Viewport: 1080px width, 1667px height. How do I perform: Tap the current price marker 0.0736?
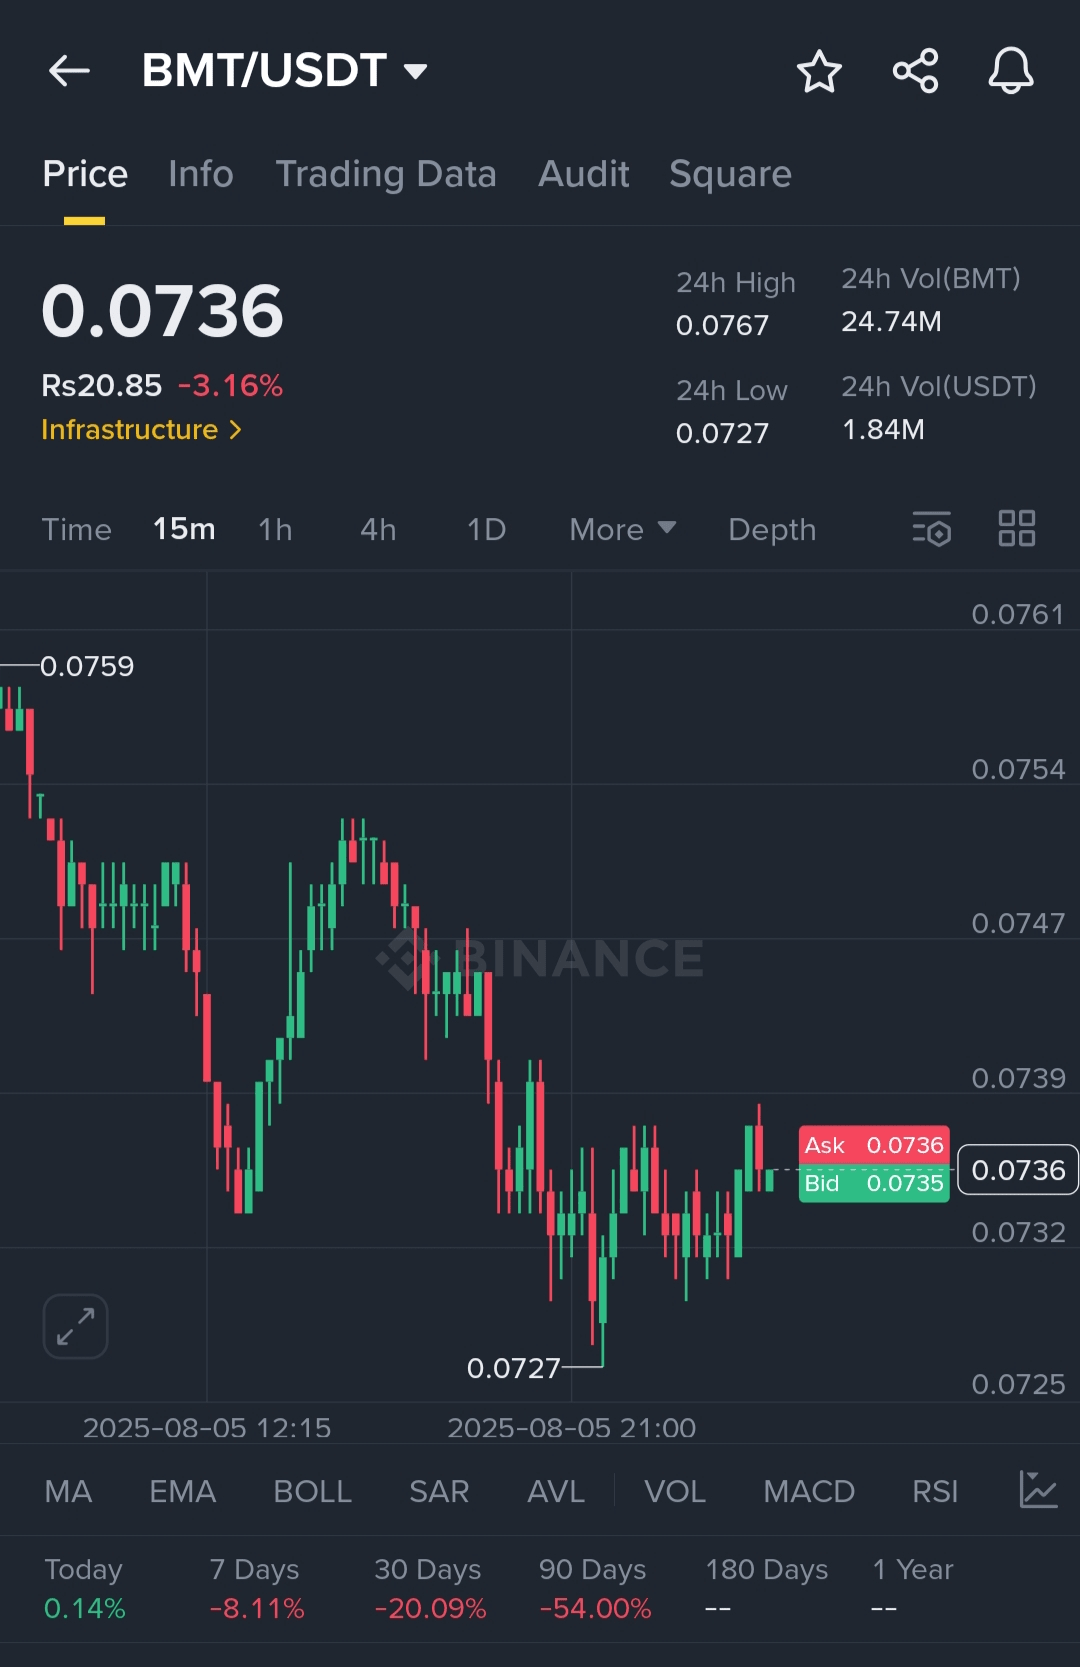tap(1018, 1170)
